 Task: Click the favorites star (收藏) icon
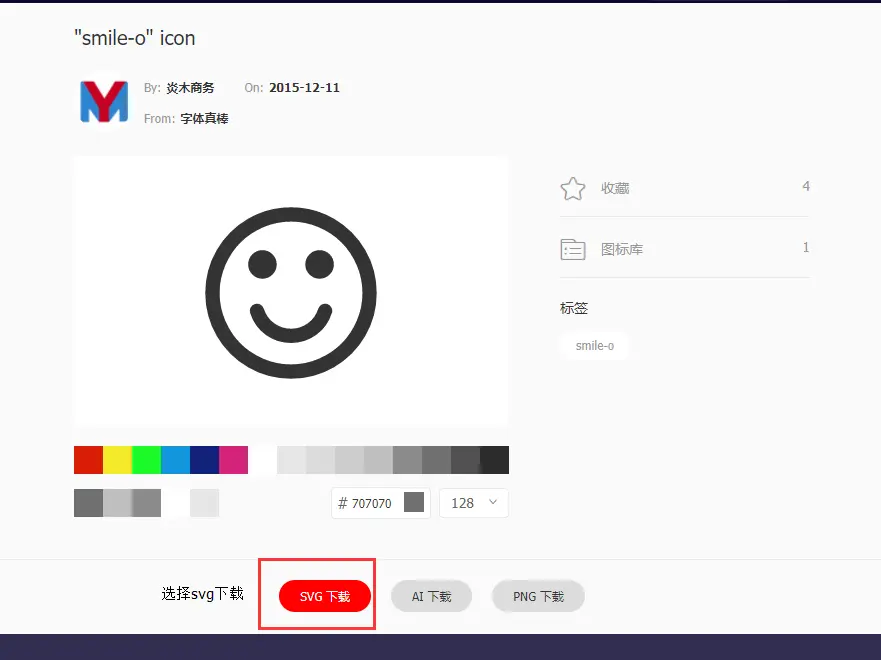[x=572, y=188]
